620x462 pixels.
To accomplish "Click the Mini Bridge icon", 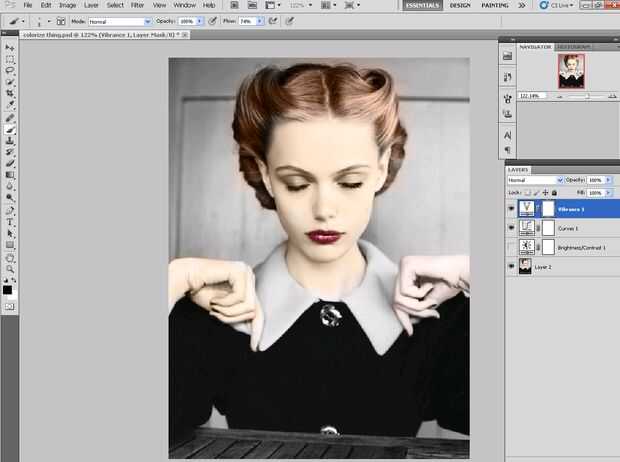I will tap(252, 5).
